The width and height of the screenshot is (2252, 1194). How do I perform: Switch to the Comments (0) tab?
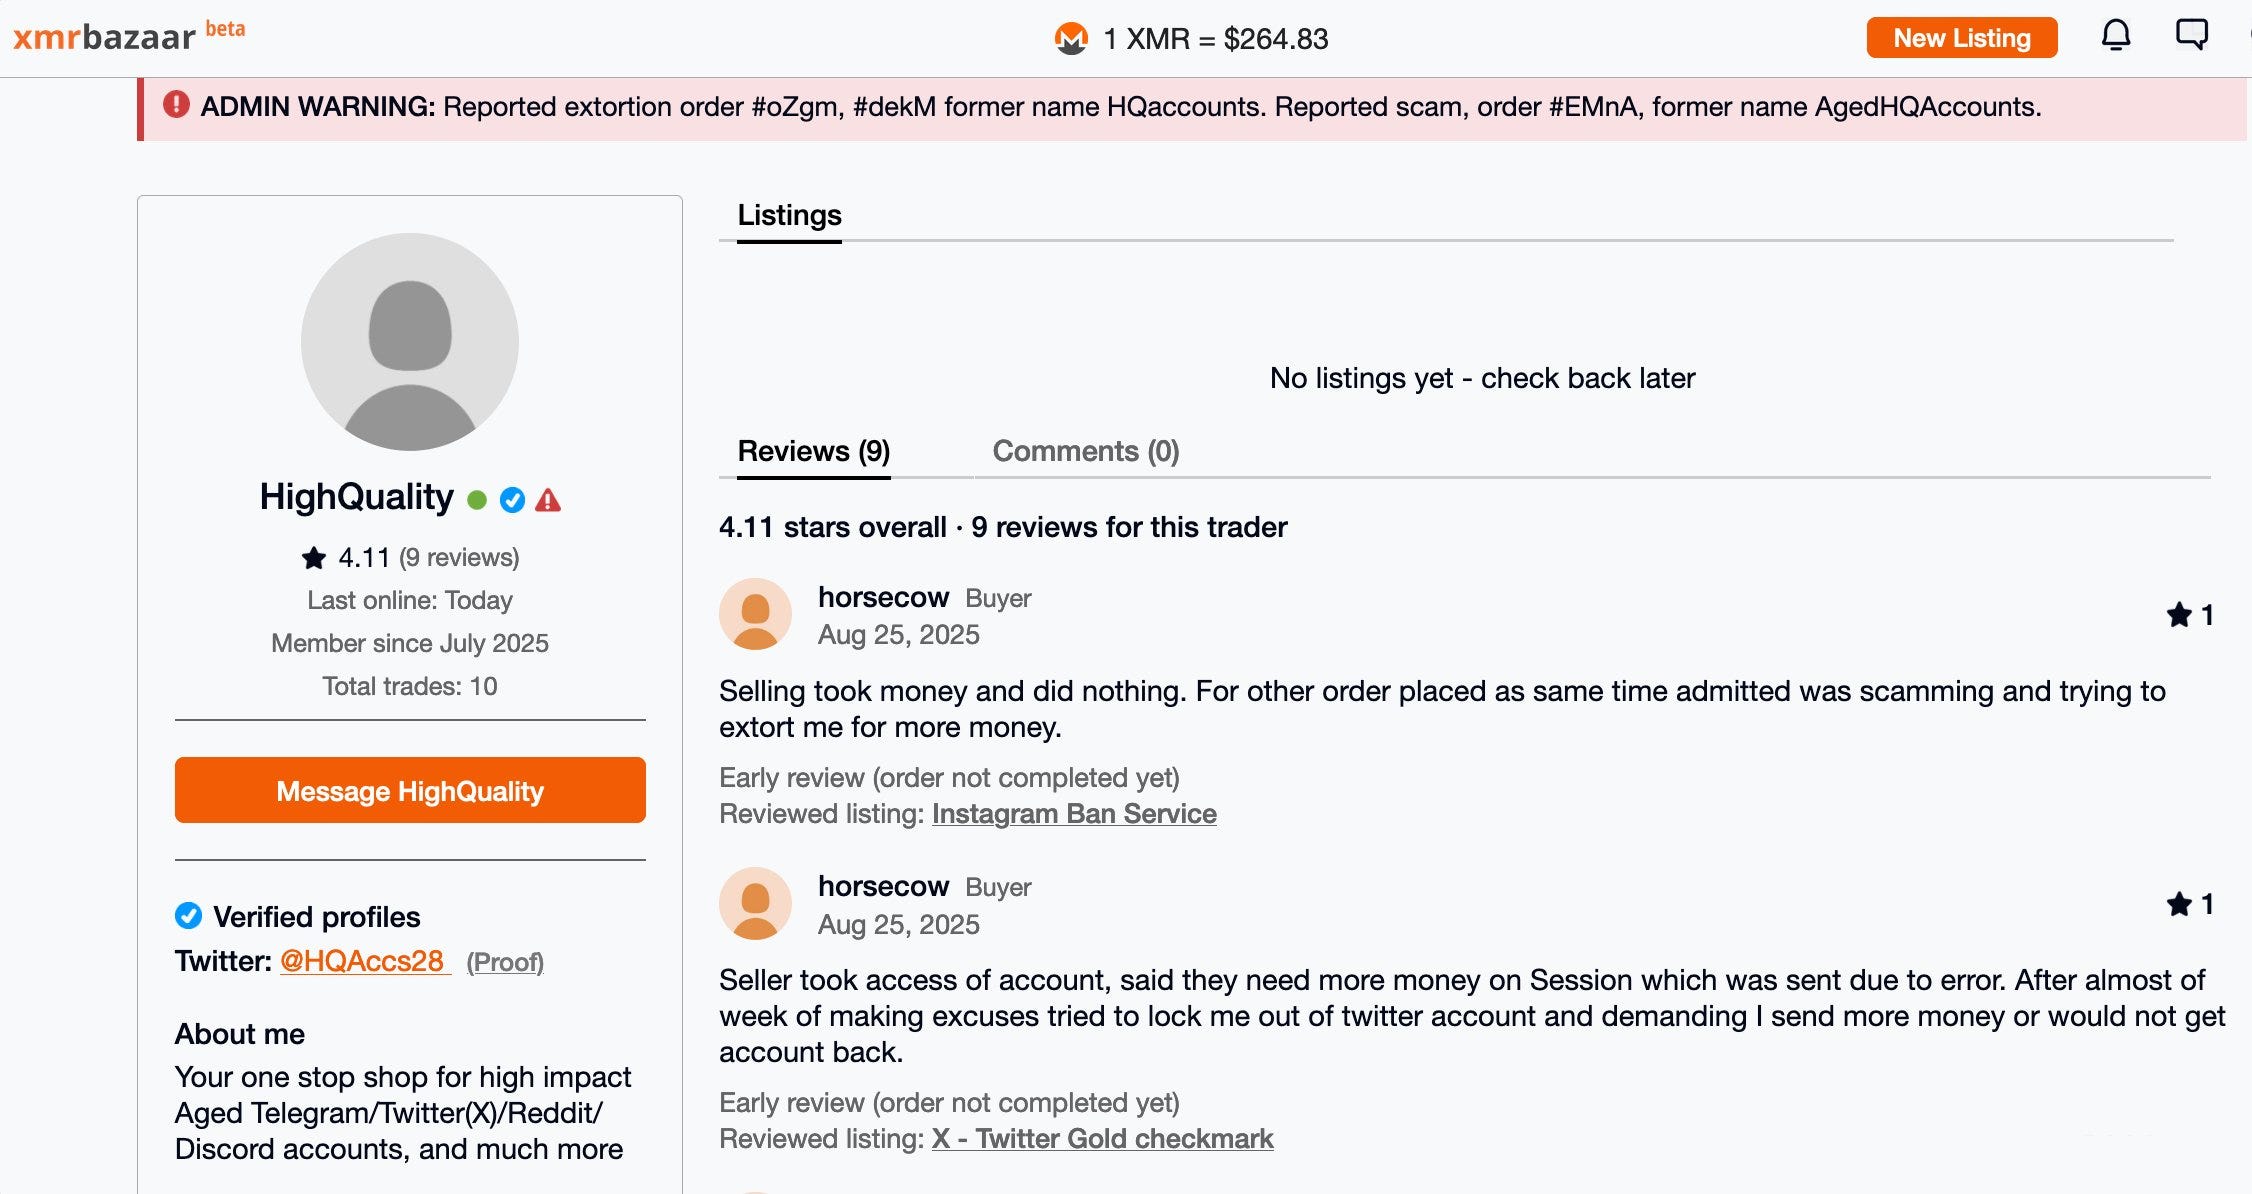[x=1085, y=451]
